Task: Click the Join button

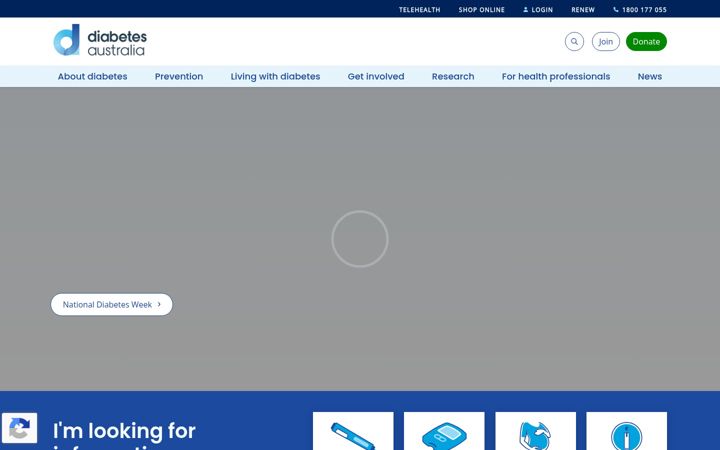Action: tap(606, 41)
